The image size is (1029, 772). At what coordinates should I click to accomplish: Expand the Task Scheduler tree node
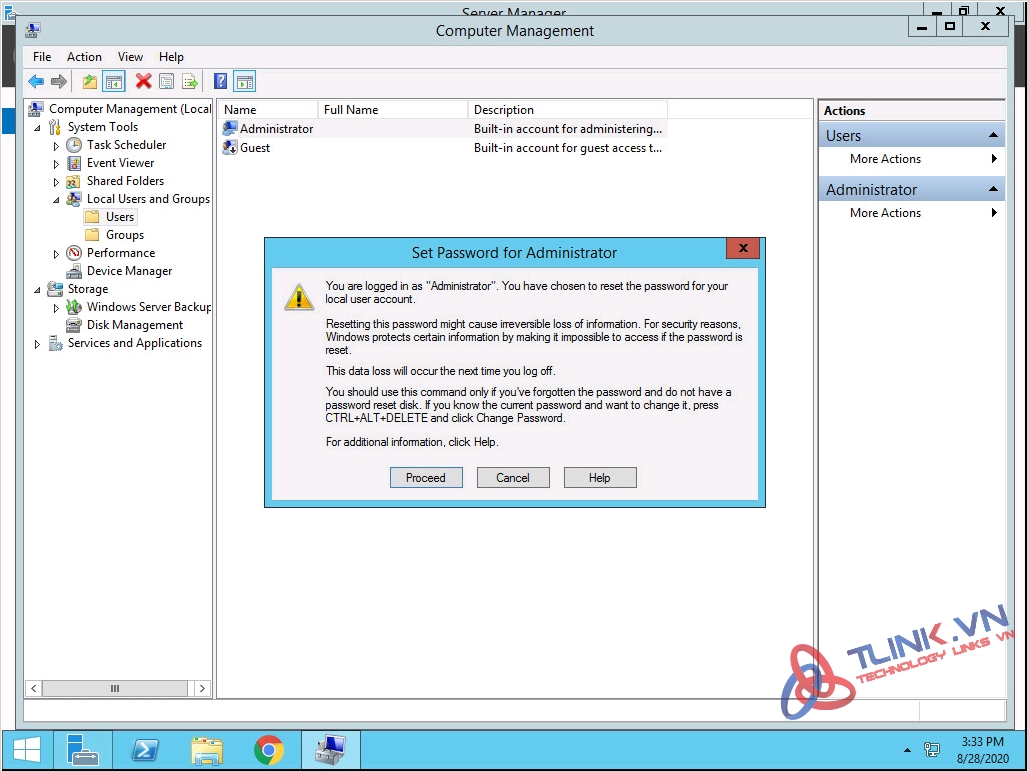[x=57, y=146]
